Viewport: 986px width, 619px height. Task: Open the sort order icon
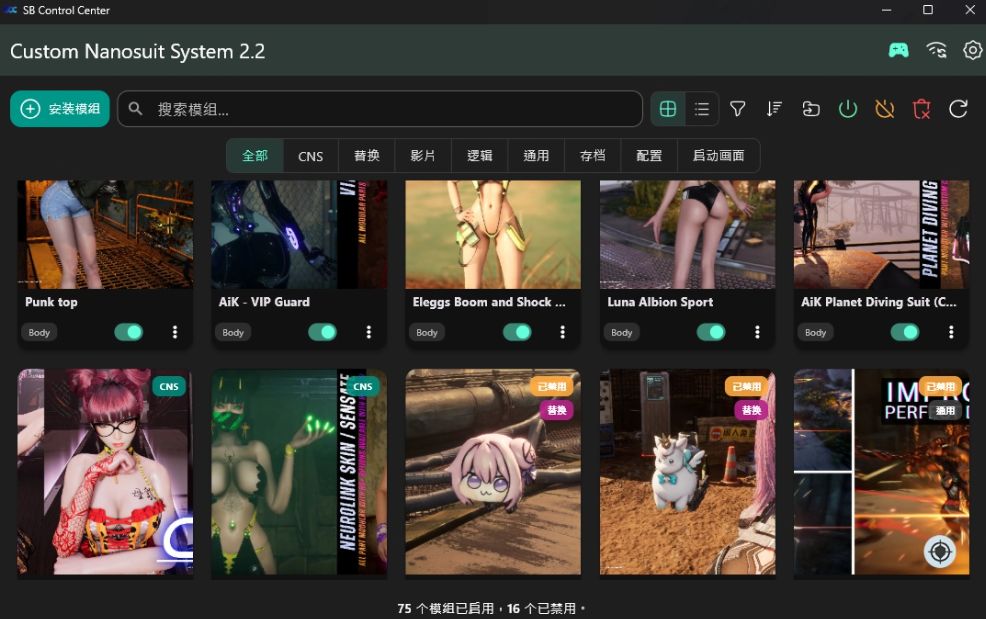pyautogui.click(x=774, y=109)
